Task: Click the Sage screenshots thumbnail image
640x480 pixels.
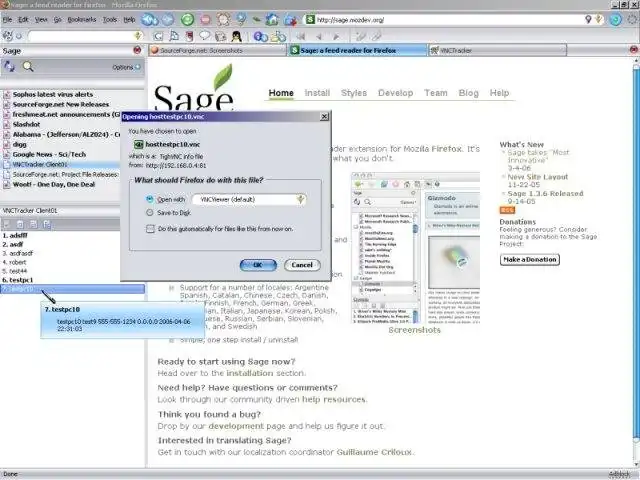Action: coord(416,248)
